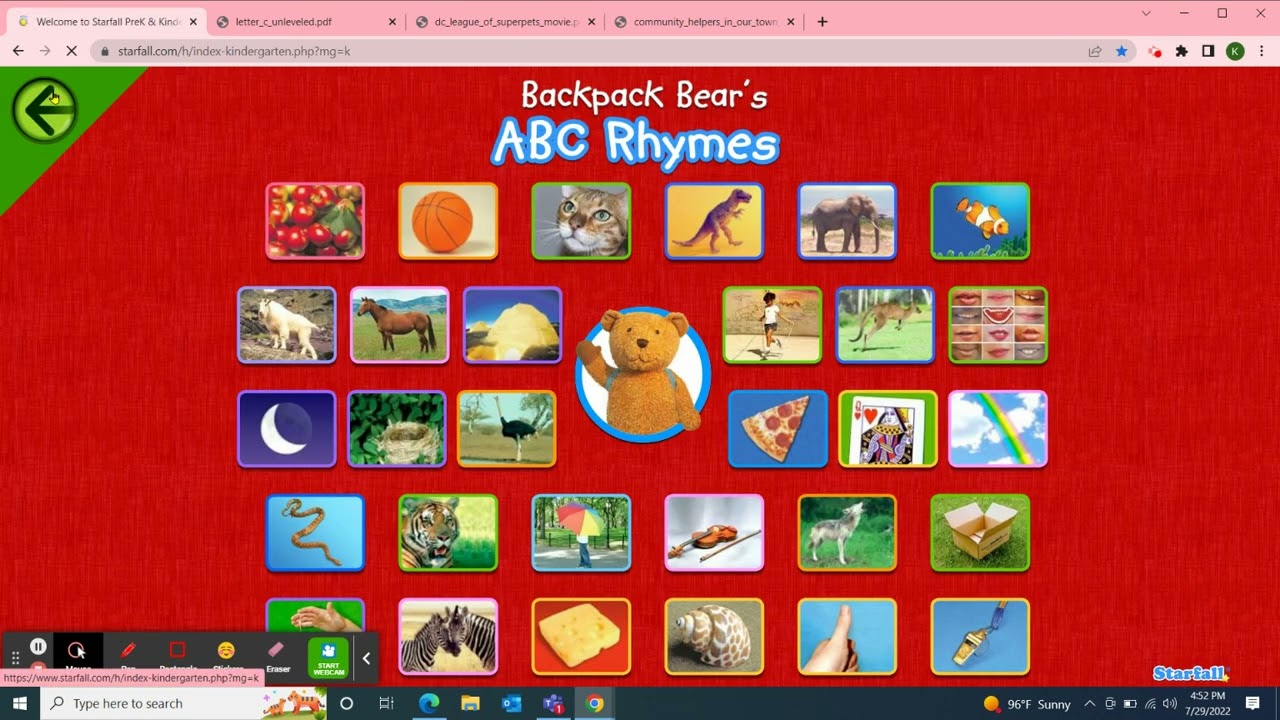This screenshot has width=1280, height=720.
Task: Select the Eraser tool
Action: pyautogui.click(x=277, y=654)
